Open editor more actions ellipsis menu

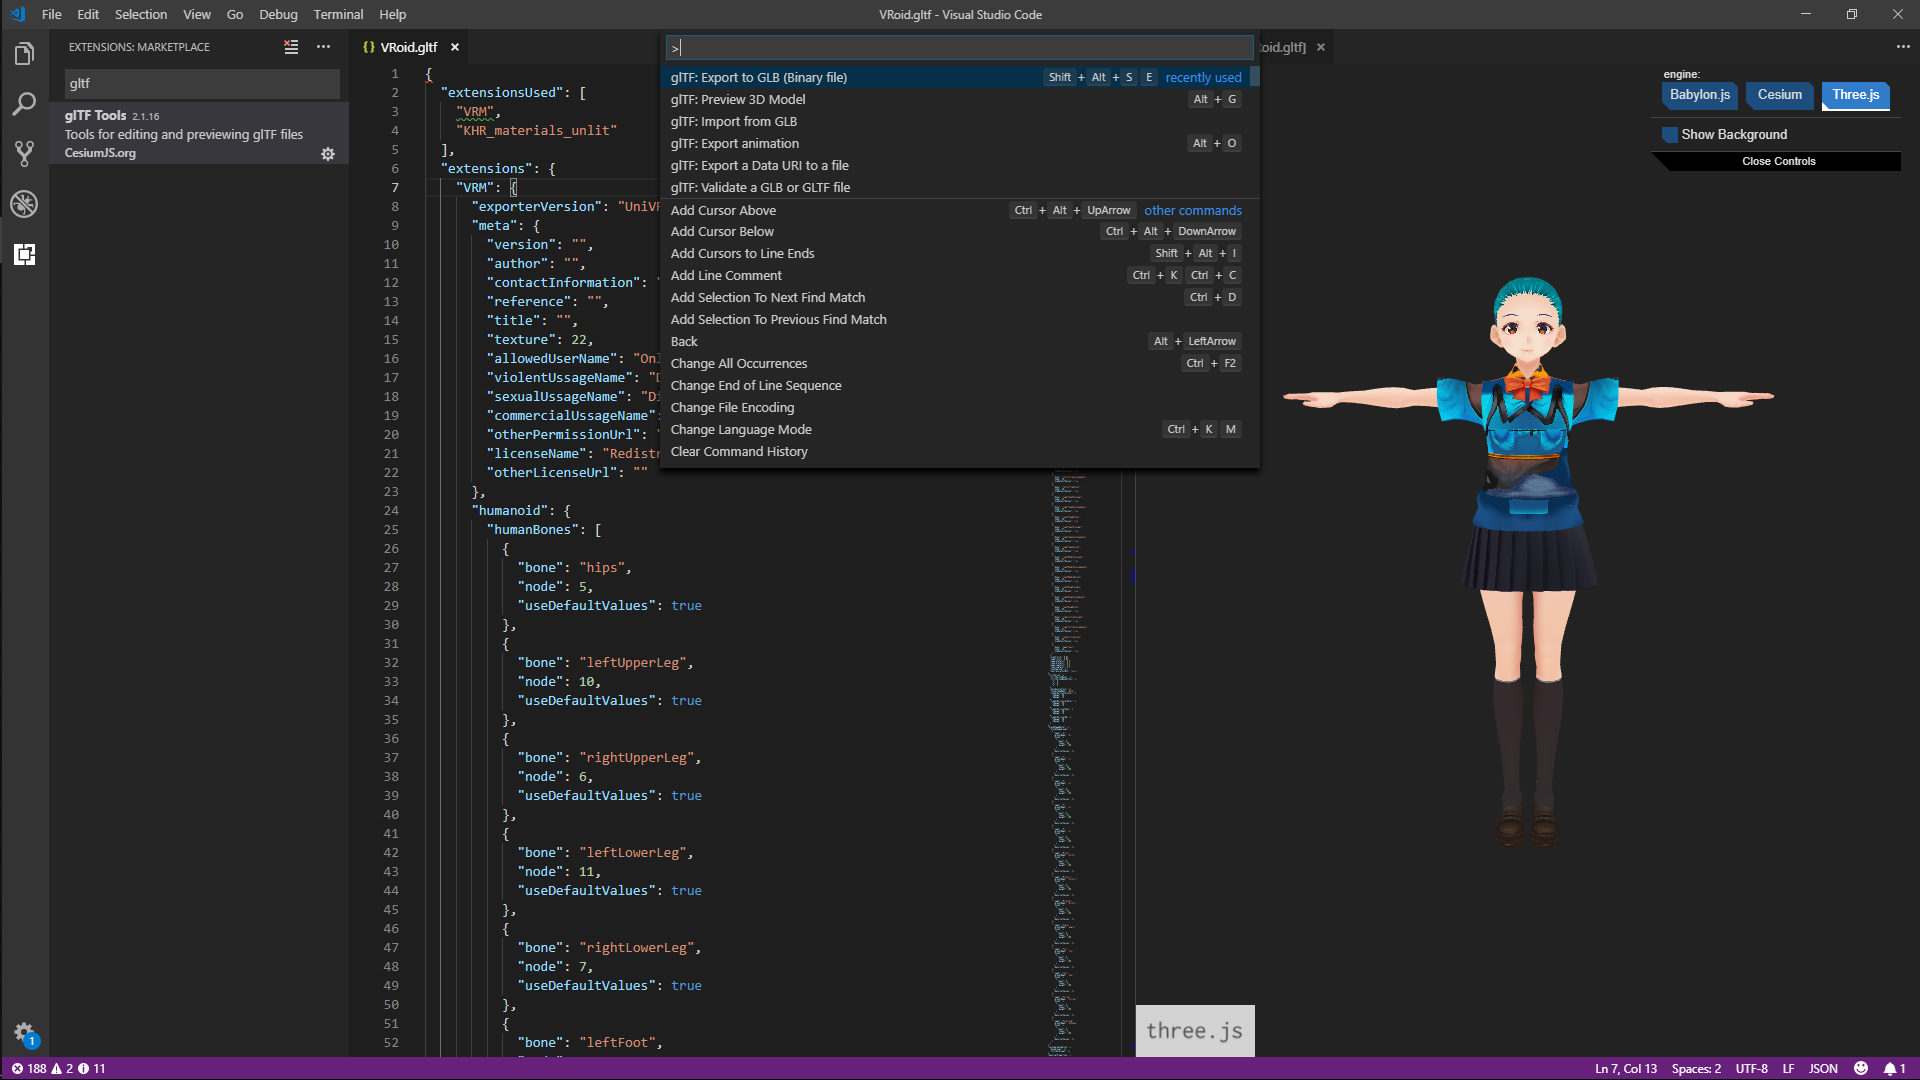pos(1902,47)
